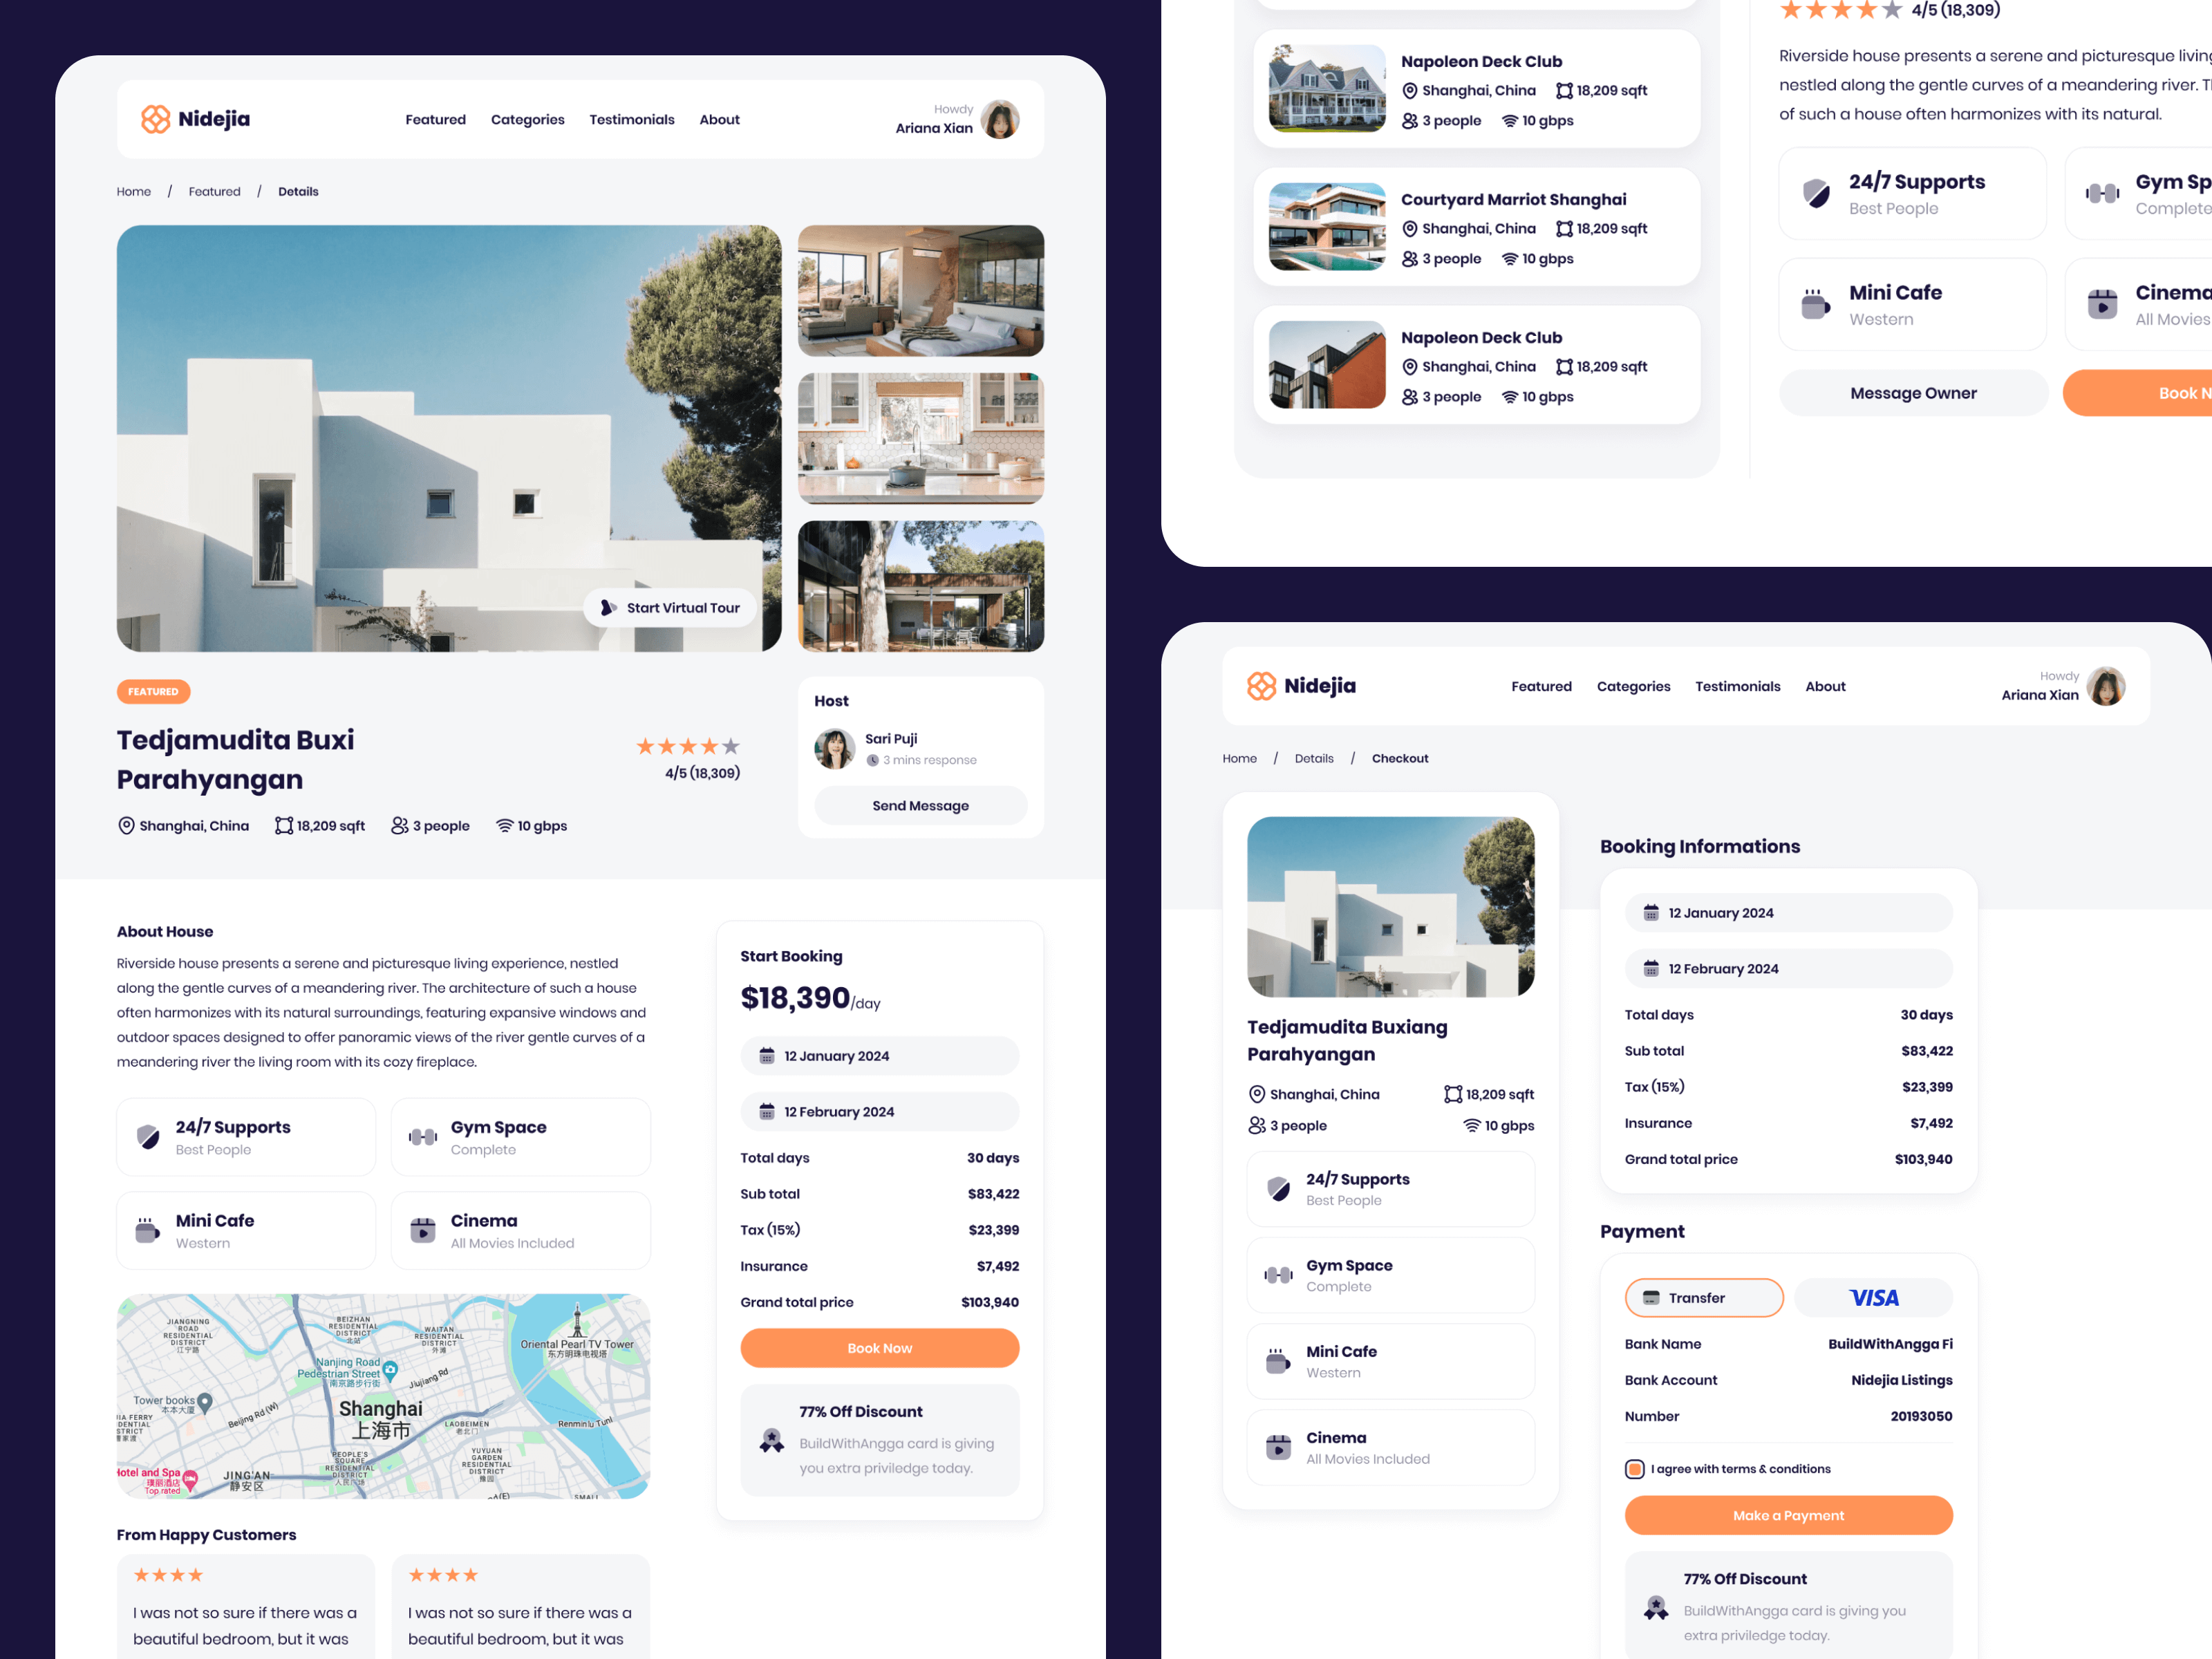Screen dimensions: 2212x1659
Task: Open checkout 12 February 2024 date field
Action: (1789, 969)
